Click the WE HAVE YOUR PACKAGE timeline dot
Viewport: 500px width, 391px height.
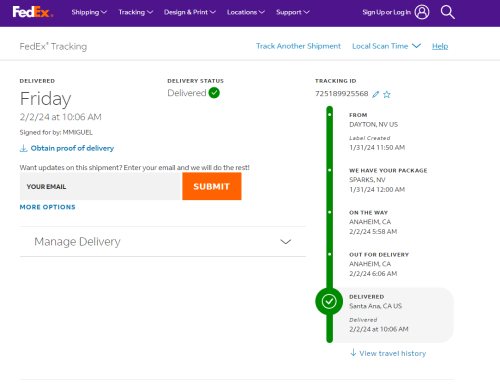click(330, 170)
